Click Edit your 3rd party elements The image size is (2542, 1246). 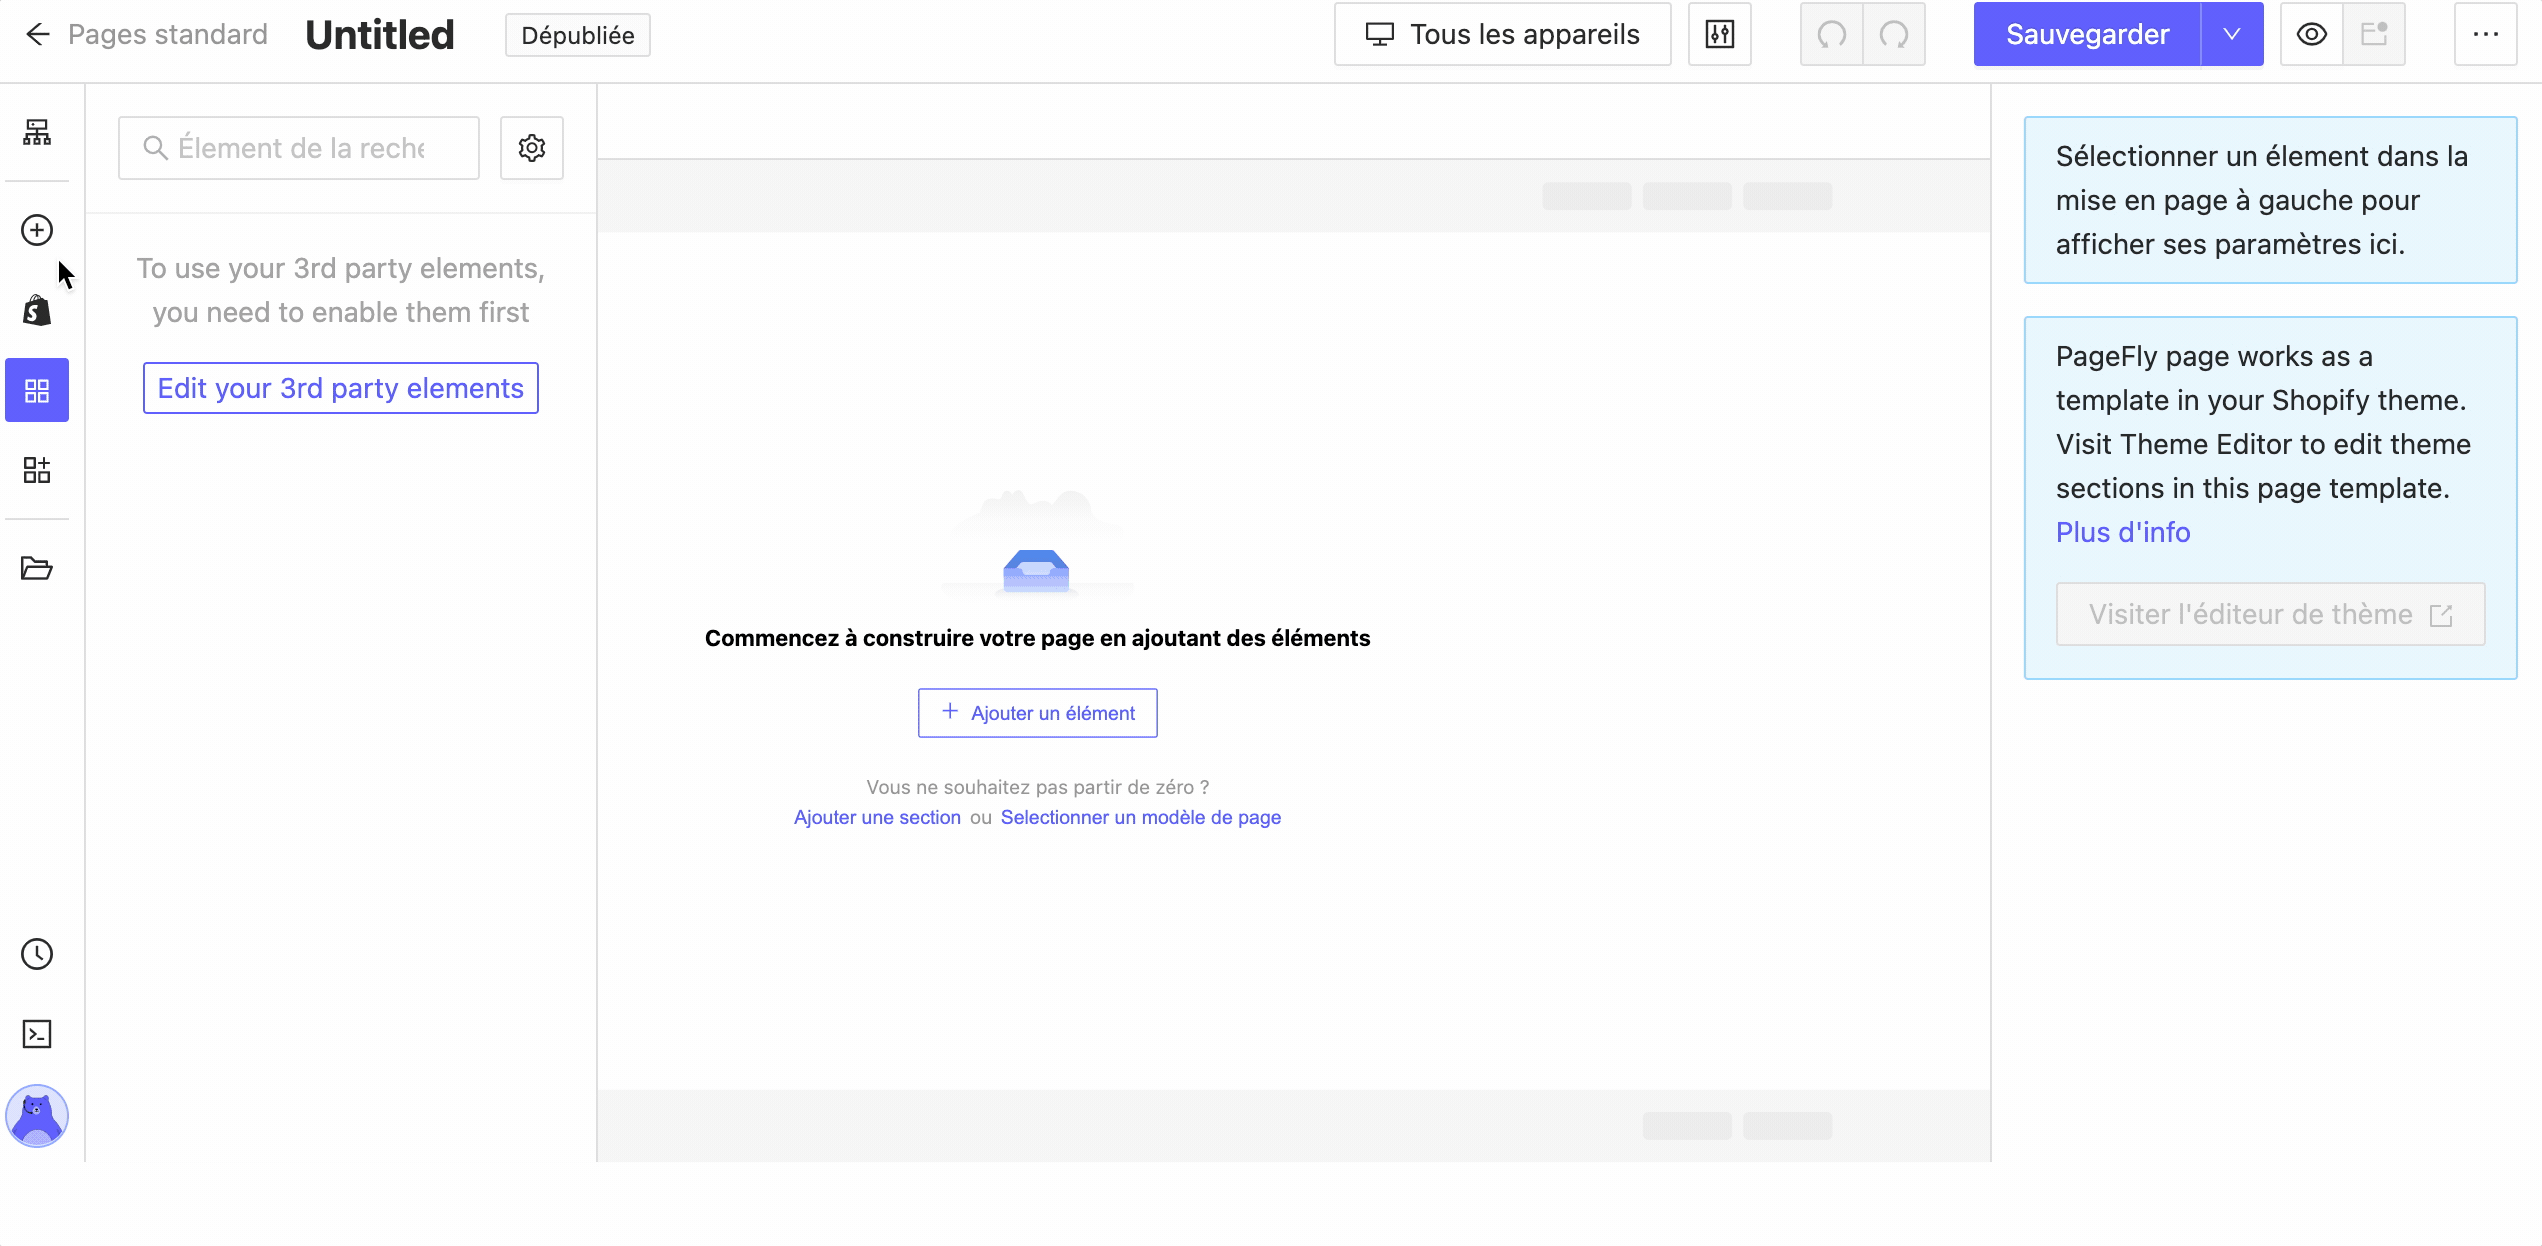point(341,388)
